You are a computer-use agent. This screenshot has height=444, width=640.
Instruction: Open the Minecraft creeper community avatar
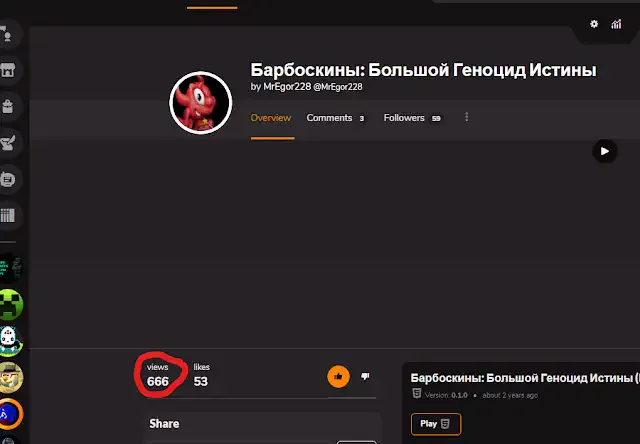tap(10, 304)
